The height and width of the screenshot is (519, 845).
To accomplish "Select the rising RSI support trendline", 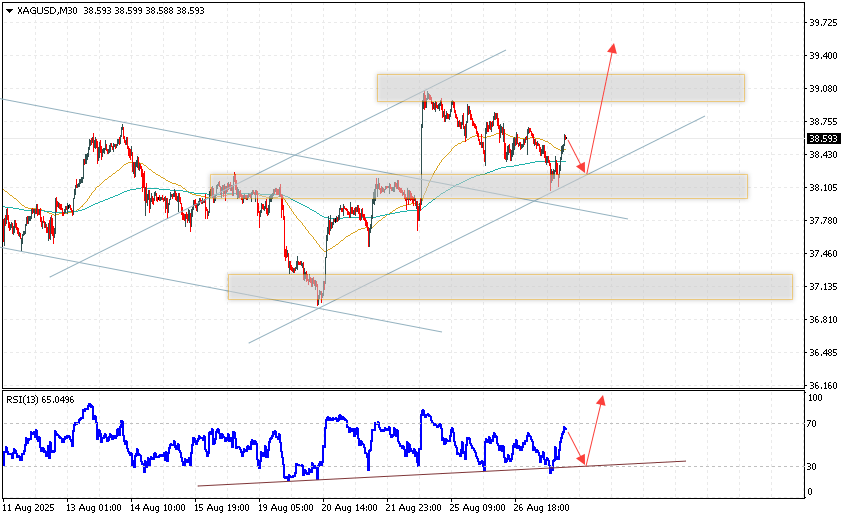I will (x=442, y=473).
